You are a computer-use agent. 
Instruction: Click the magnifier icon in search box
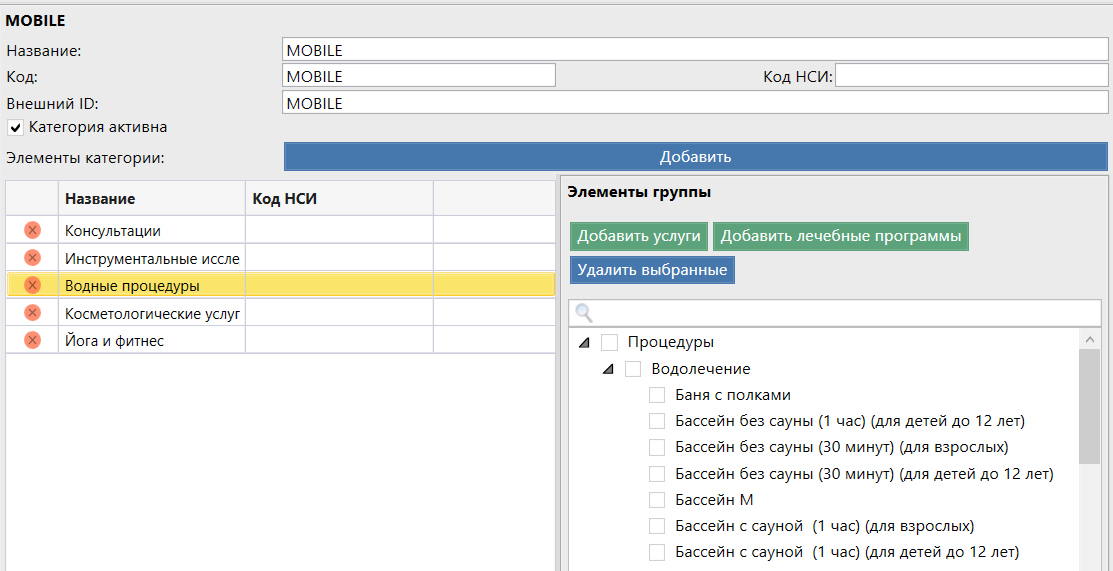point(584,313)
